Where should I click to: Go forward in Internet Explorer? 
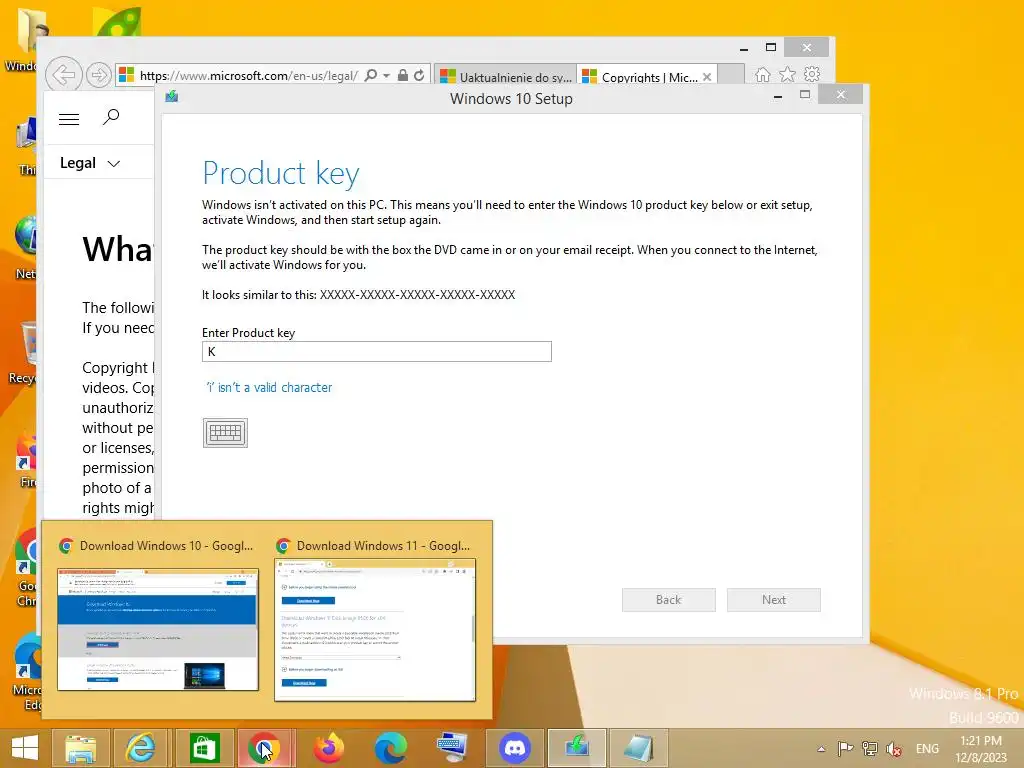coord(99,75)
